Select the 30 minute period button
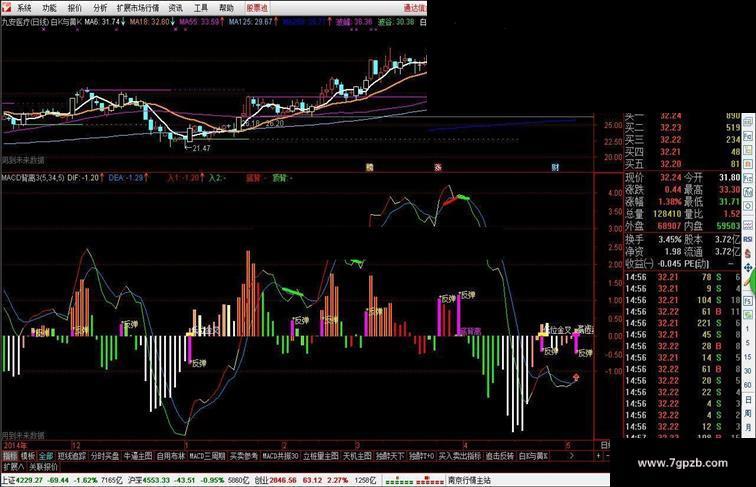Image resolution: width=756 pixels, height=487 pixels. point(747,371)
